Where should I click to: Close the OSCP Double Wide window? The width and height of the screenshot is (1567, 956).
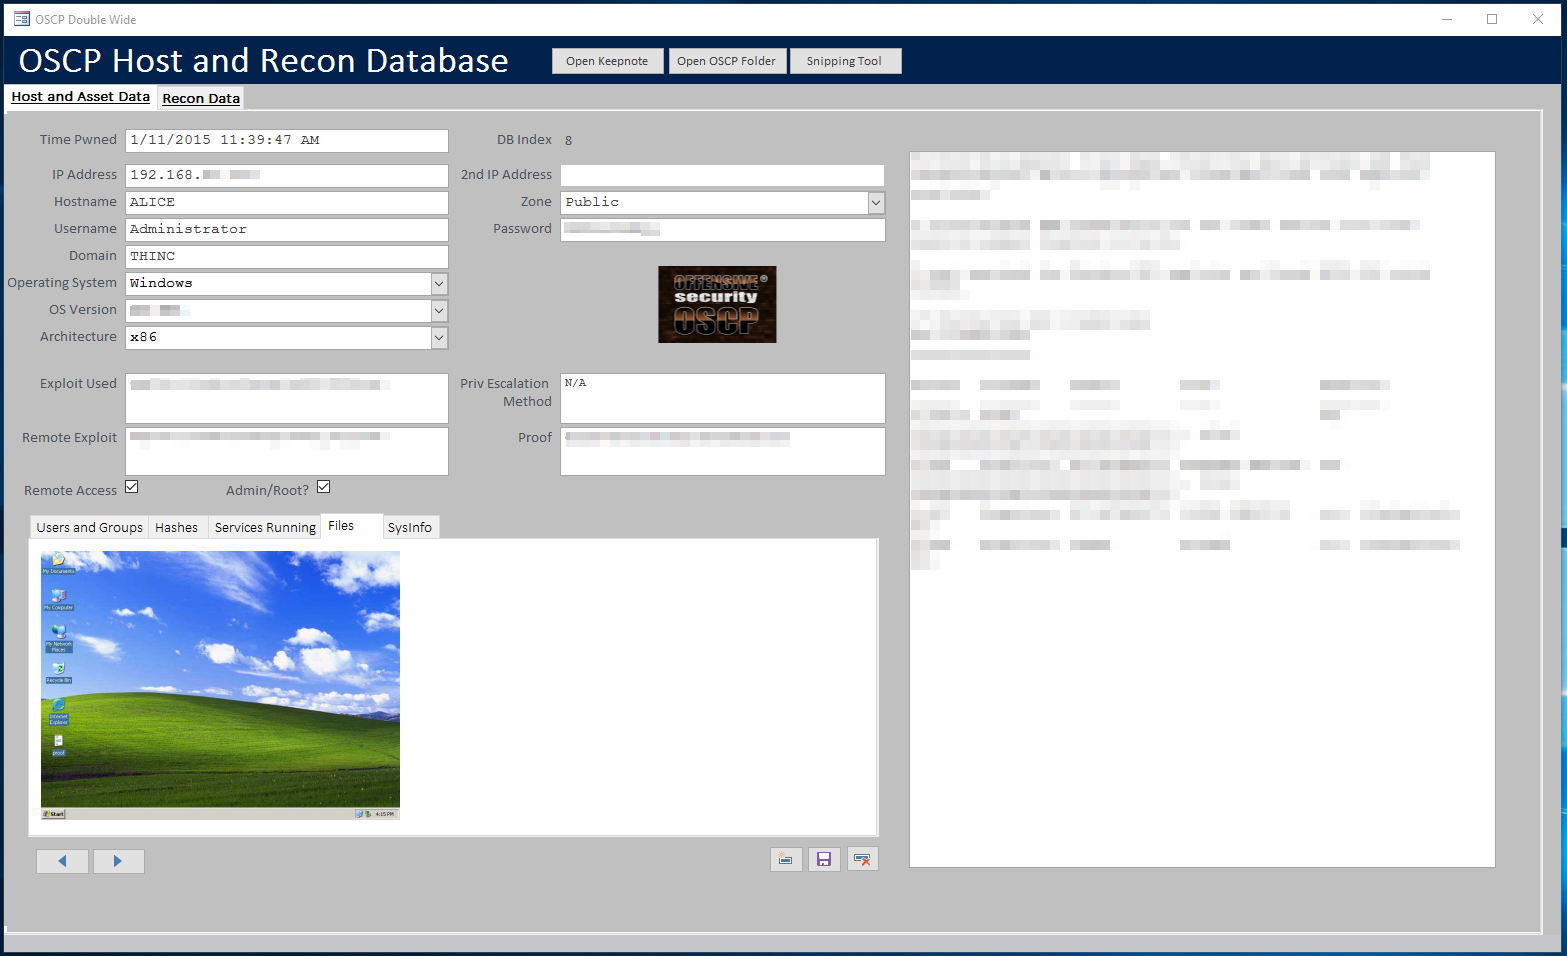(1538, 19)
